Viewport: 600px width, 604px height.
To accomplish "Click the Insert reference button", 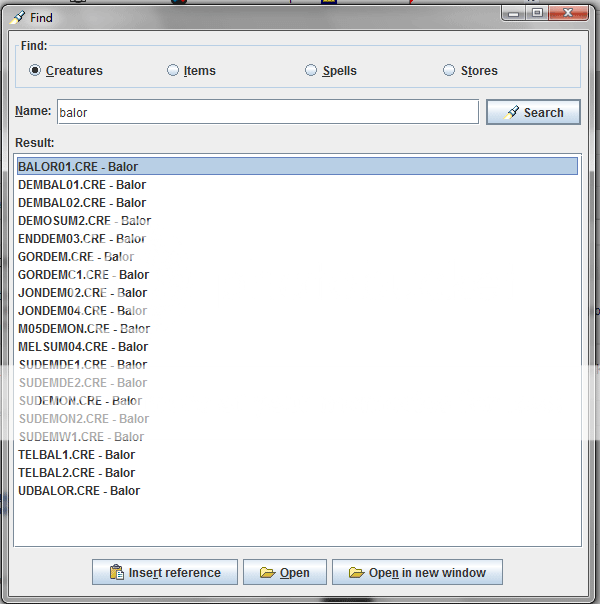I will click(x=165, y=573).
